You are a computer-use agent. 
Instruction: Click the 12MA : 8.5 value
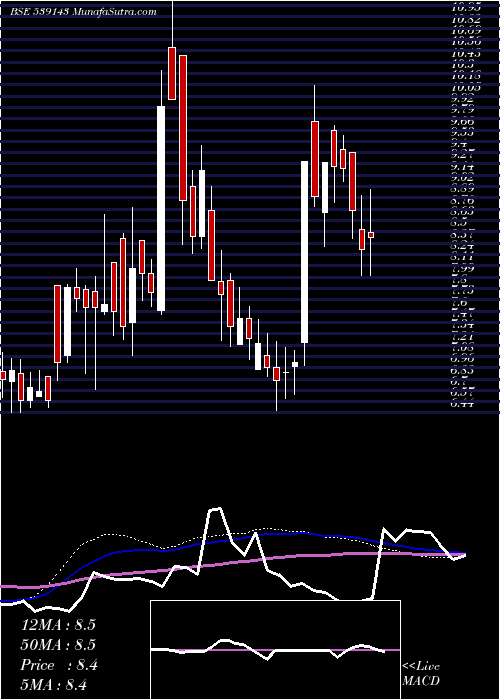[x=58, y=625]
